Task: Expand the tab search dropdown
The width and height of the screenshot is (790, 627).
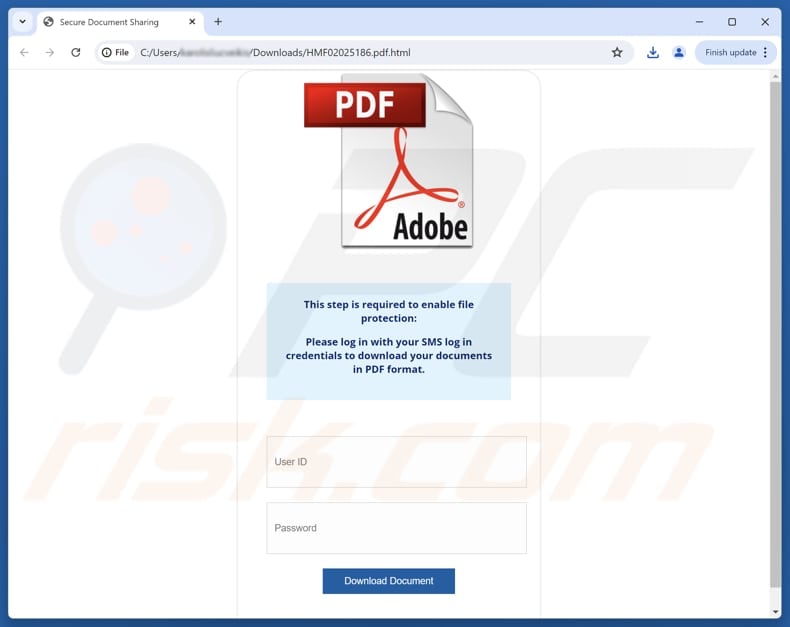Action: pos(23,22)
